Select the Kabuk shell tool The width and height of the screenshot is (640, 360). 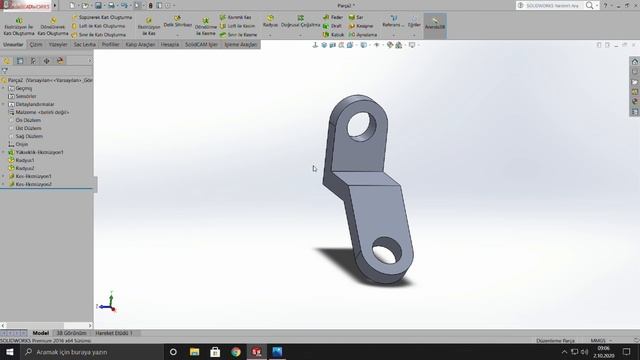(x=333, y=35)
